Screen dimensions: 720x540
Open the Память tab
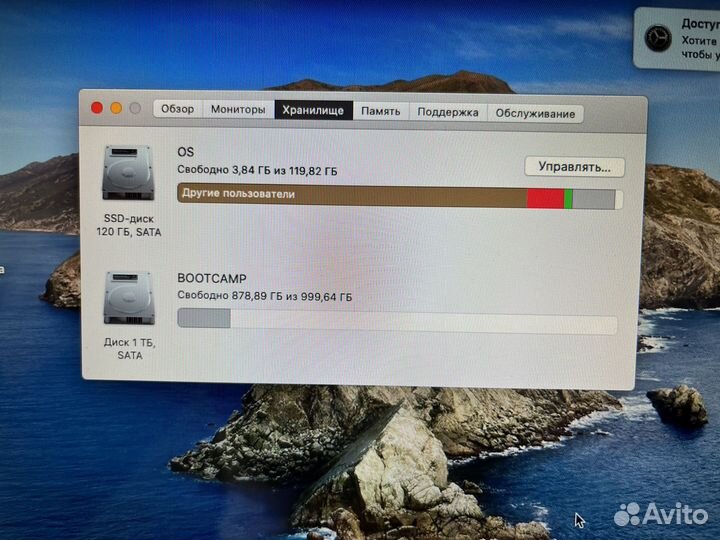point(380,112)
